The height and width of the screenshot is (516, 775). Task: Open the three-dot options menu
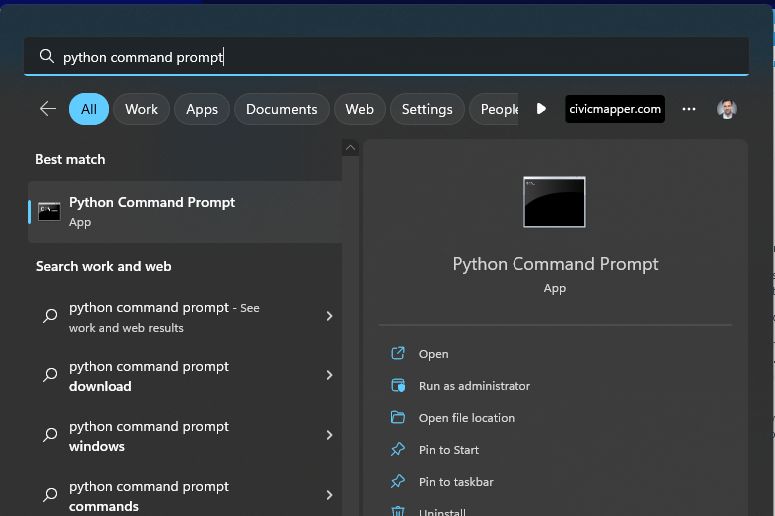coord(689,109)
